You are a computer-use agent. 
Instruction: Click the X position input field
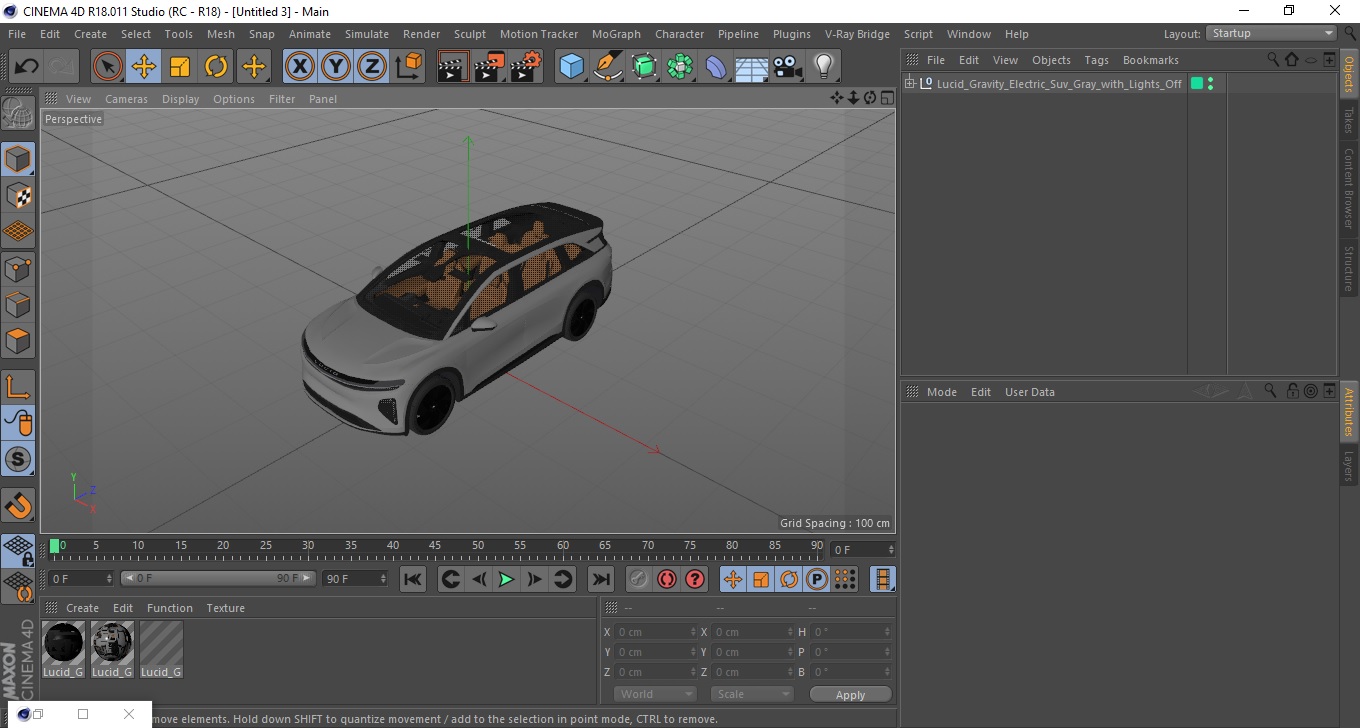[x=655, y=632]
